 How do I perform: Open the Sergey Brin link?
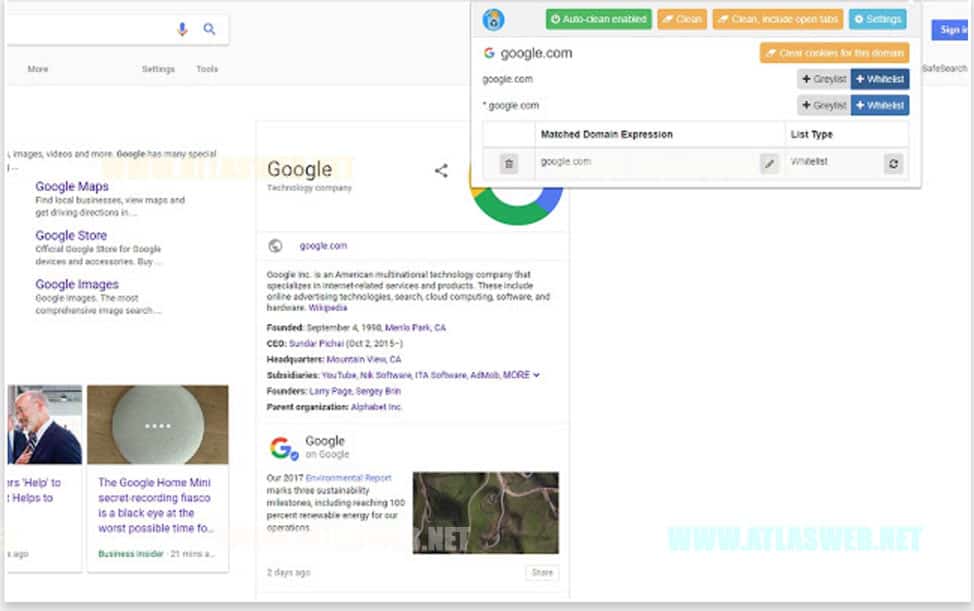click(x=378, y=391)
